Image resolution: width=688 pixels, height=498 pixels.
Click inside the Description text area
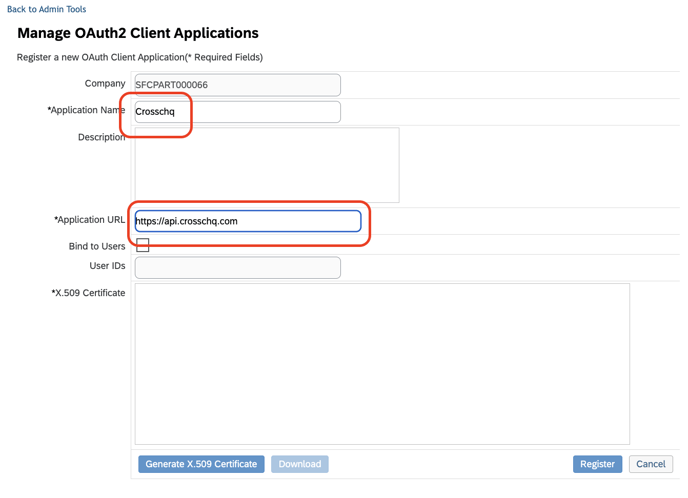click(267, 165)
